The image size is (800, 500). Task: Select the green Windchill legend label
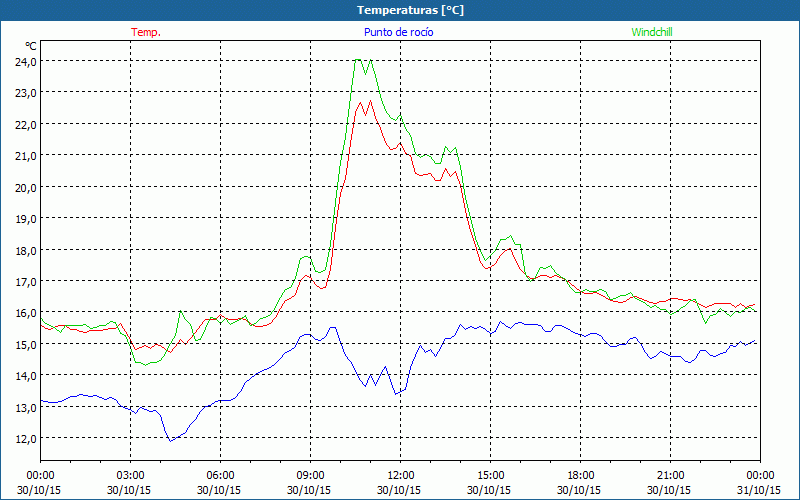(x=652, y=32)
